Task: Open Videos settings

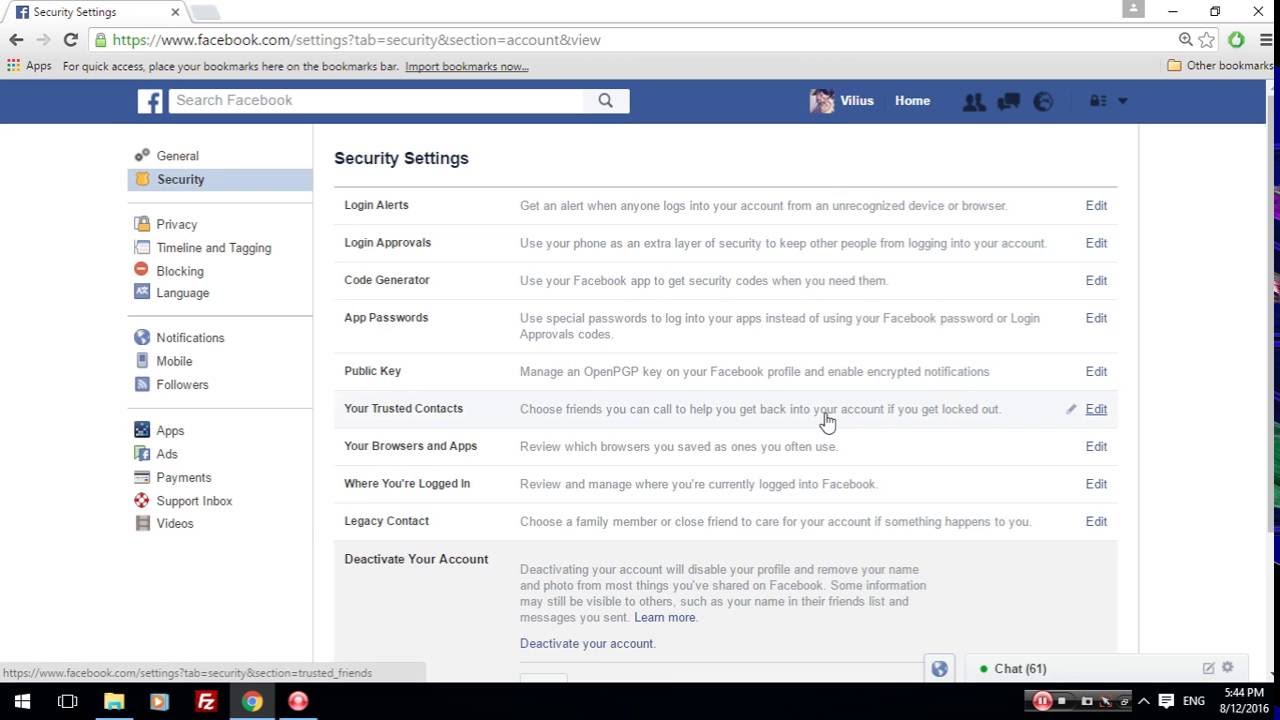Action: 175,524
